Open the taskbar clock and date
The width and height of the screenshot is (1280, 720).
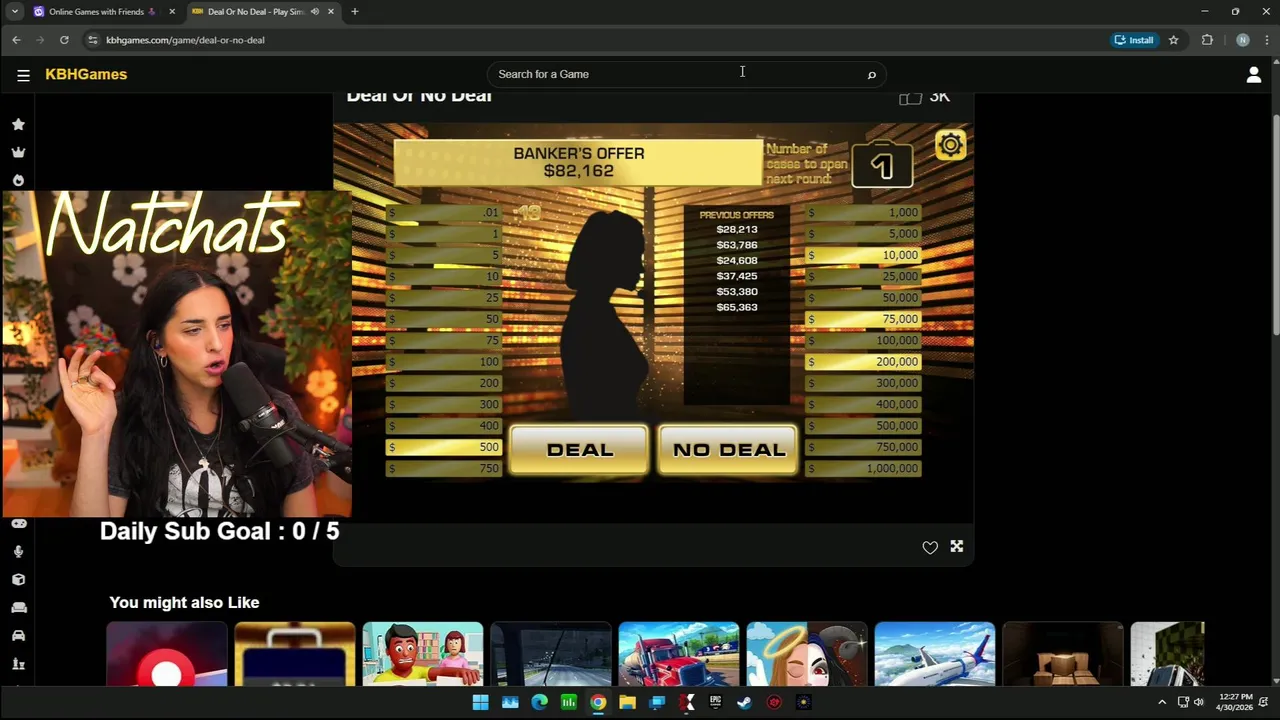tap(1233, 702)
